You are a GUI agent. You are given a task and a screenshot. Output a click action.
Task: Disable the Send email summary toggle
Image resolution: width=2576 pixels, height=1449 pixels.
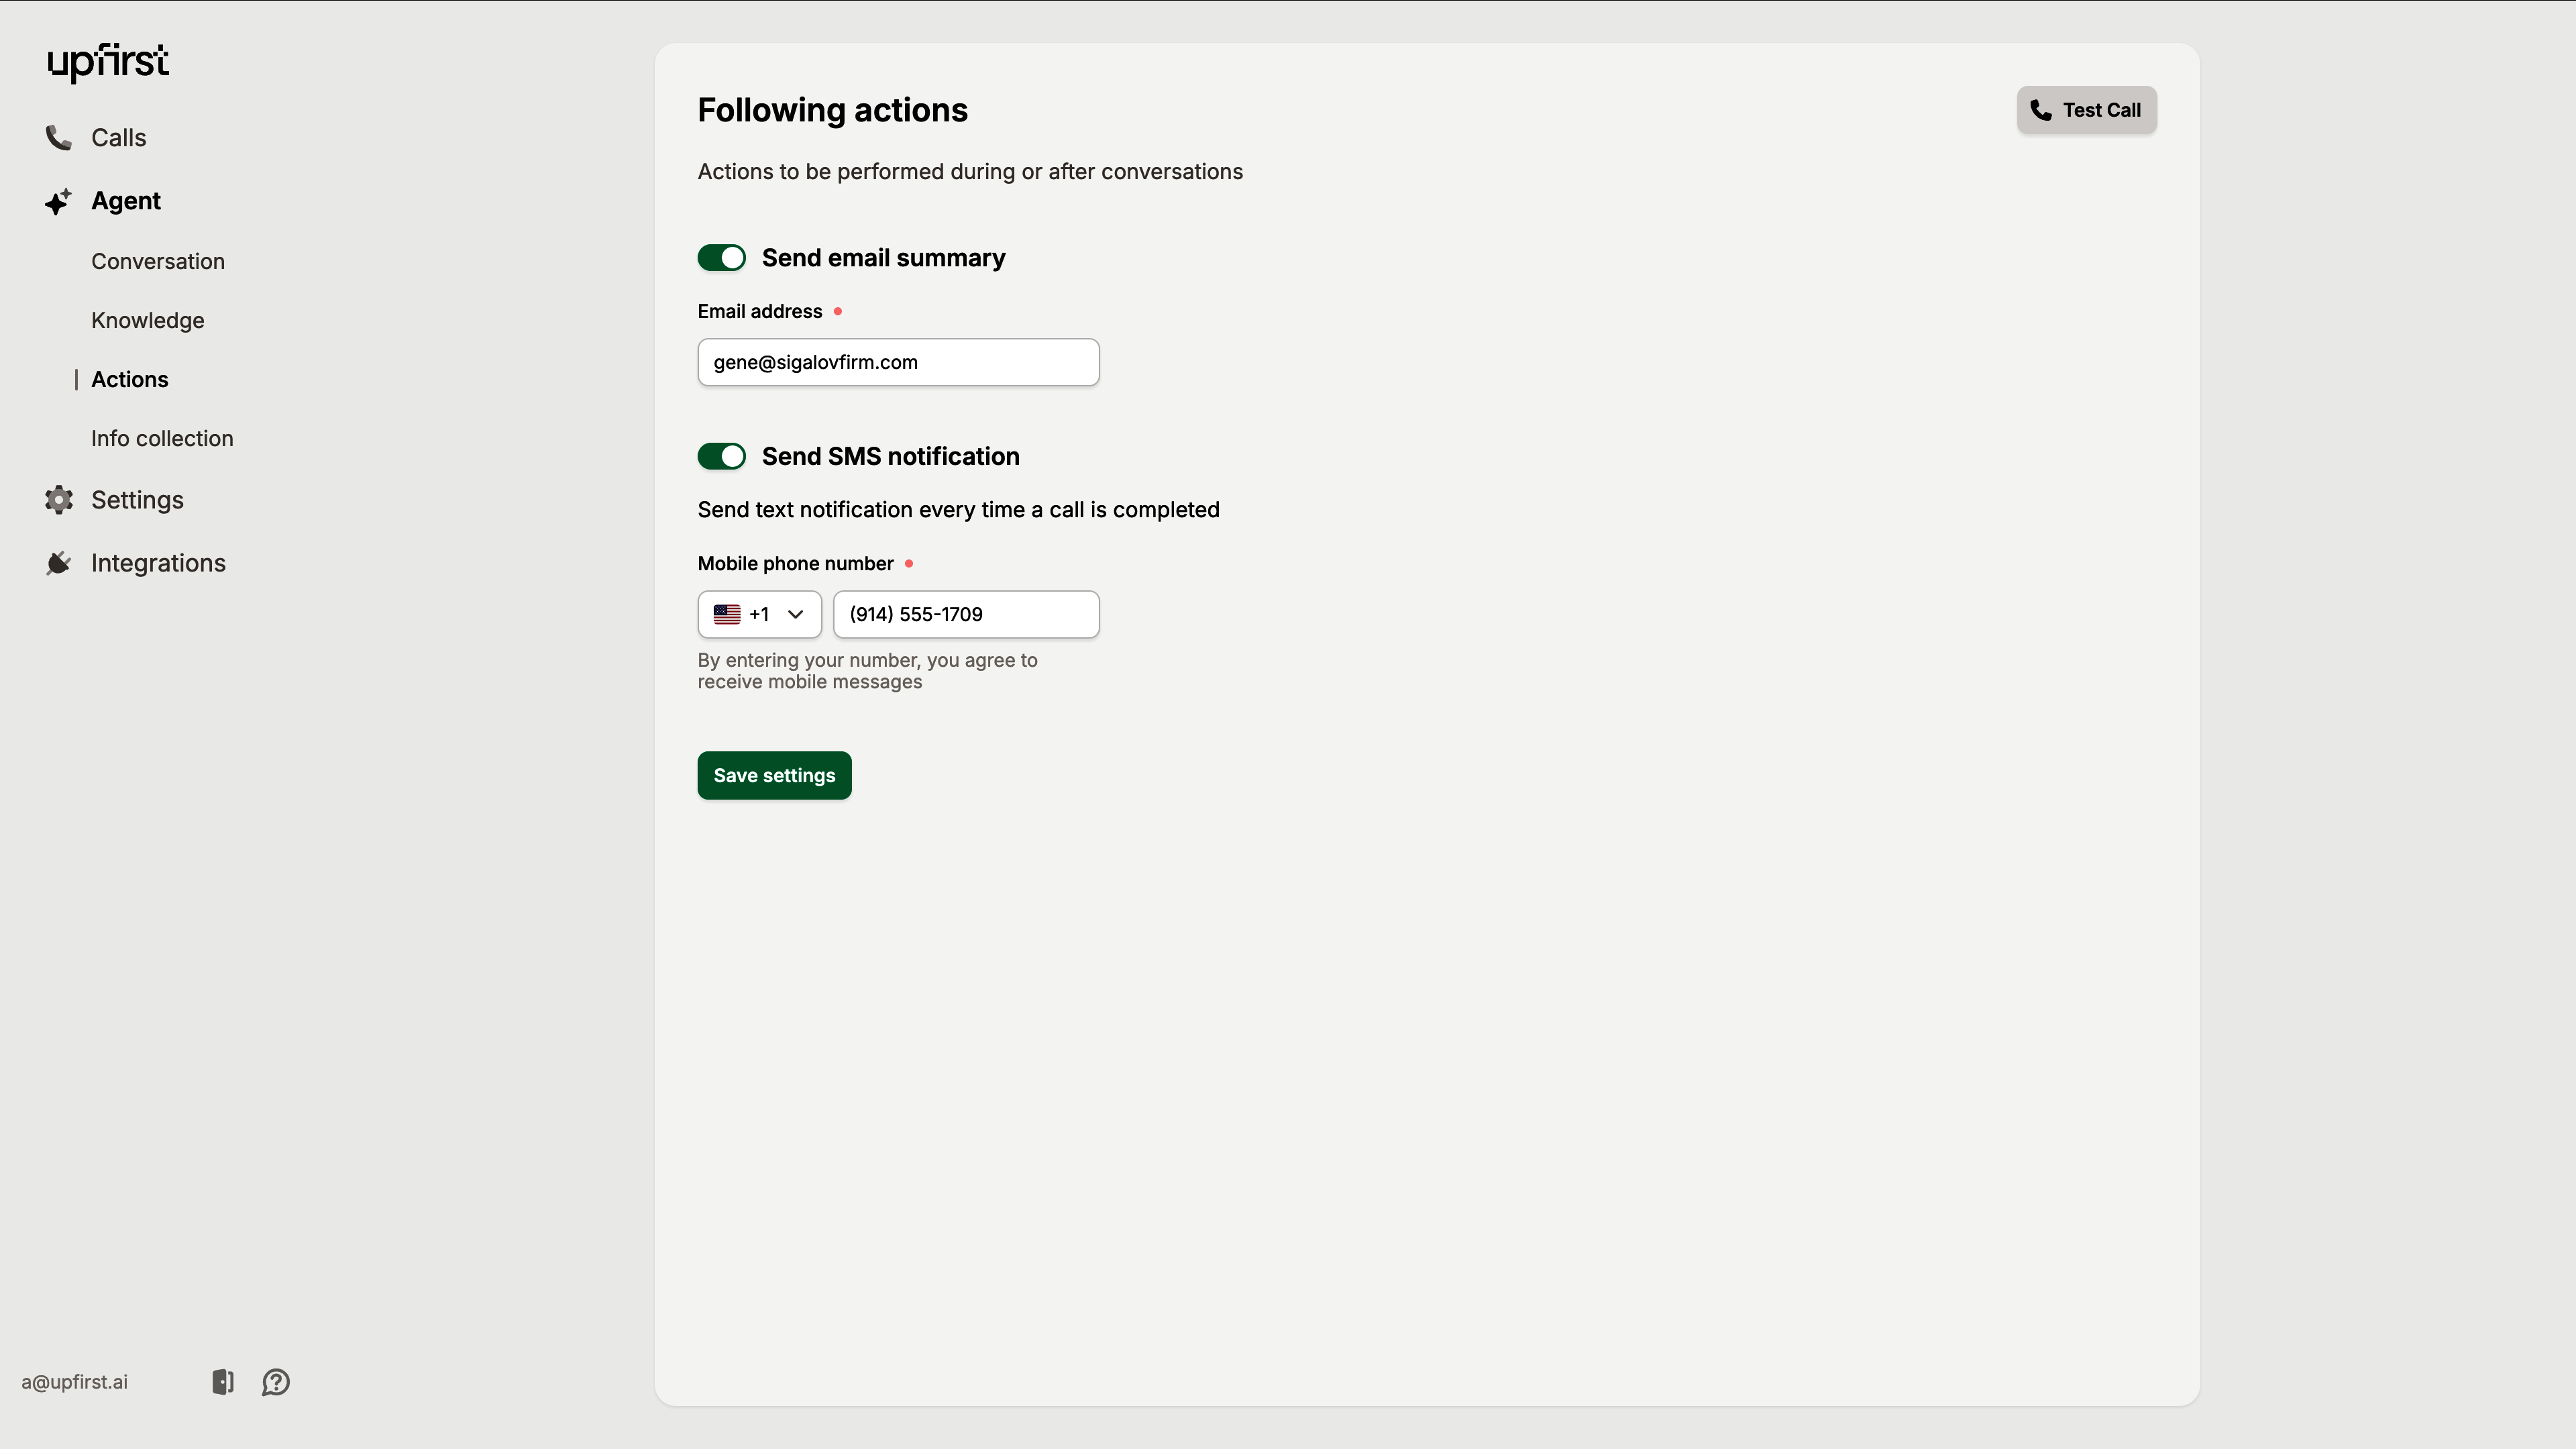[x=722, y=258]
